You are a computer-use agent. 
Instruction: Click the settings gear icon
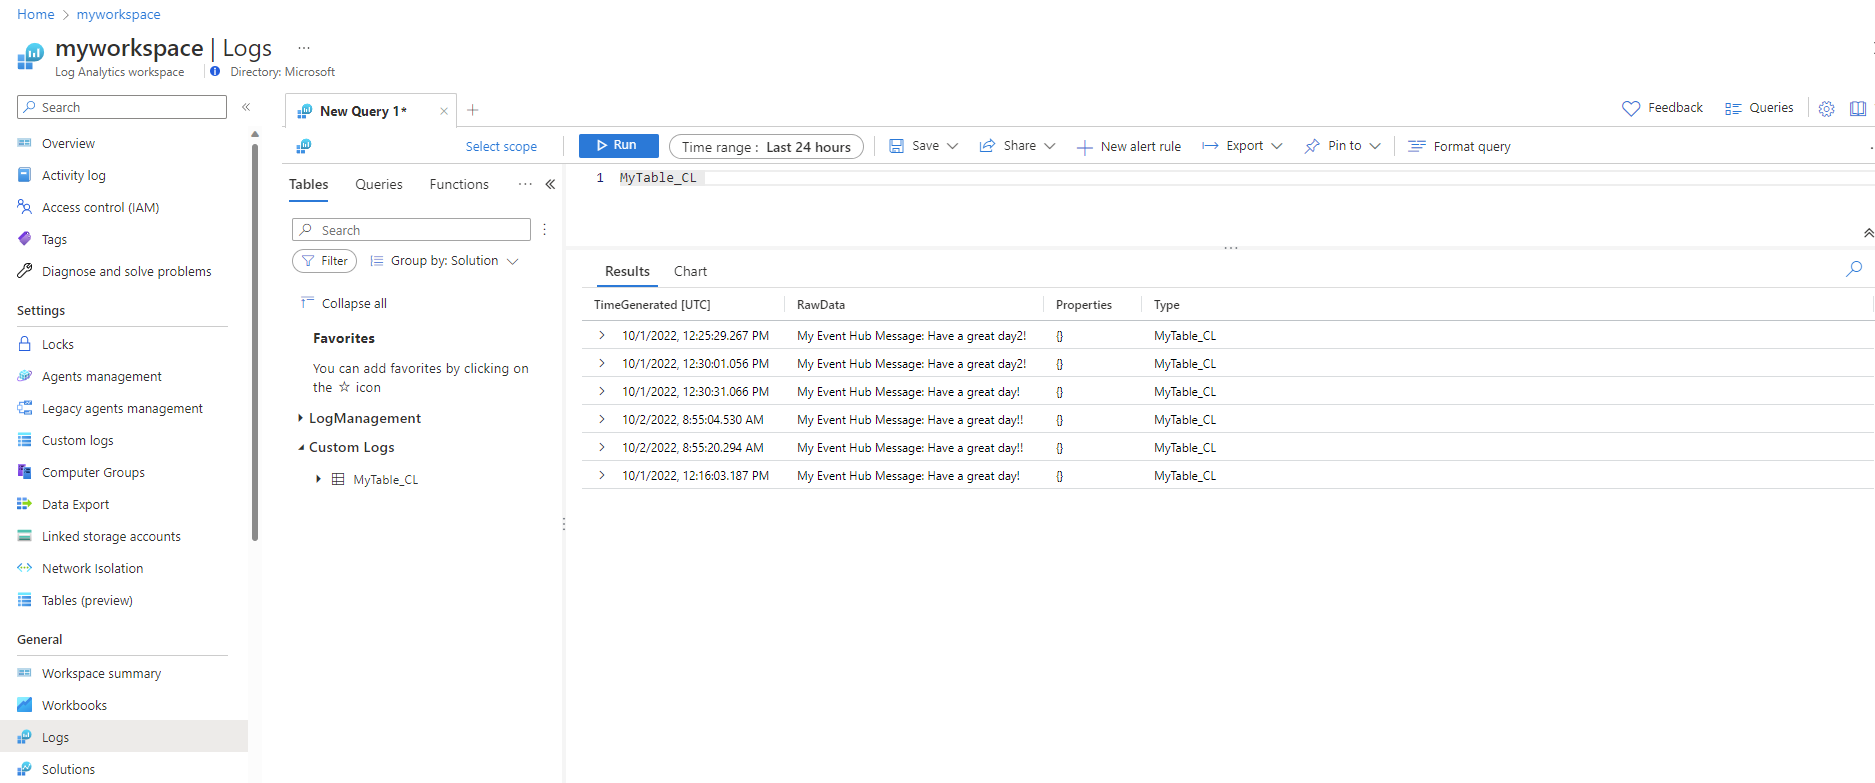tap(1826, 109)
